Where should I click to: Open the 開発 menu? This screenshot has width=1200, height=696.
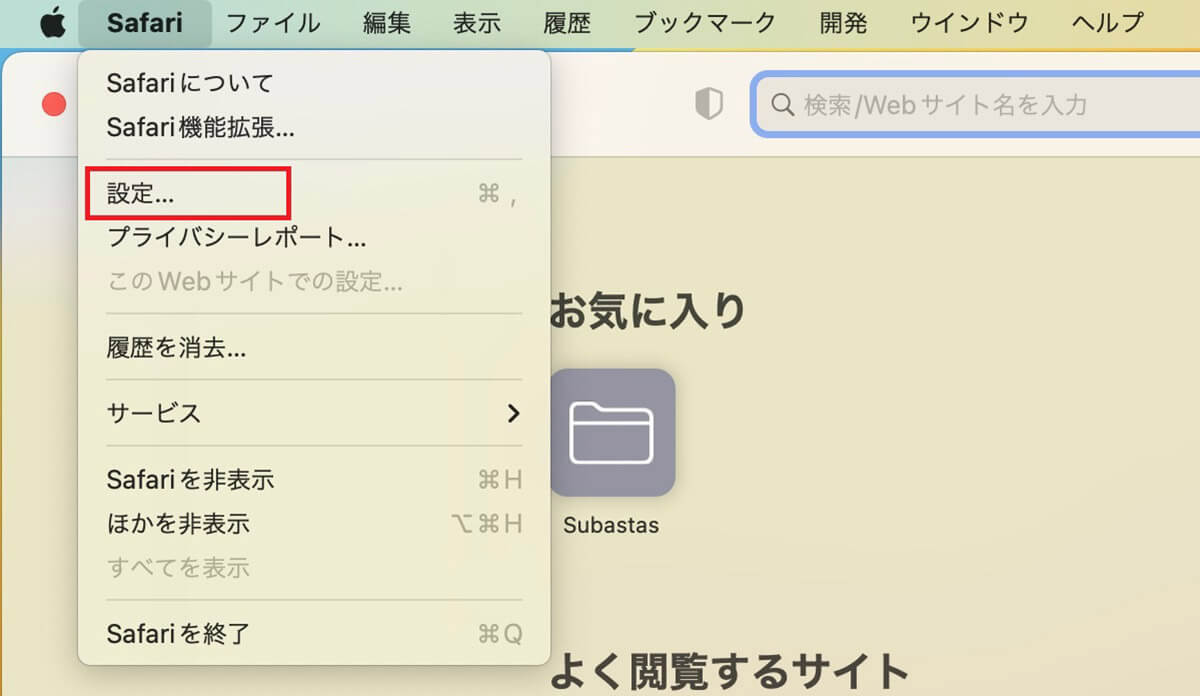click(843, 23)
